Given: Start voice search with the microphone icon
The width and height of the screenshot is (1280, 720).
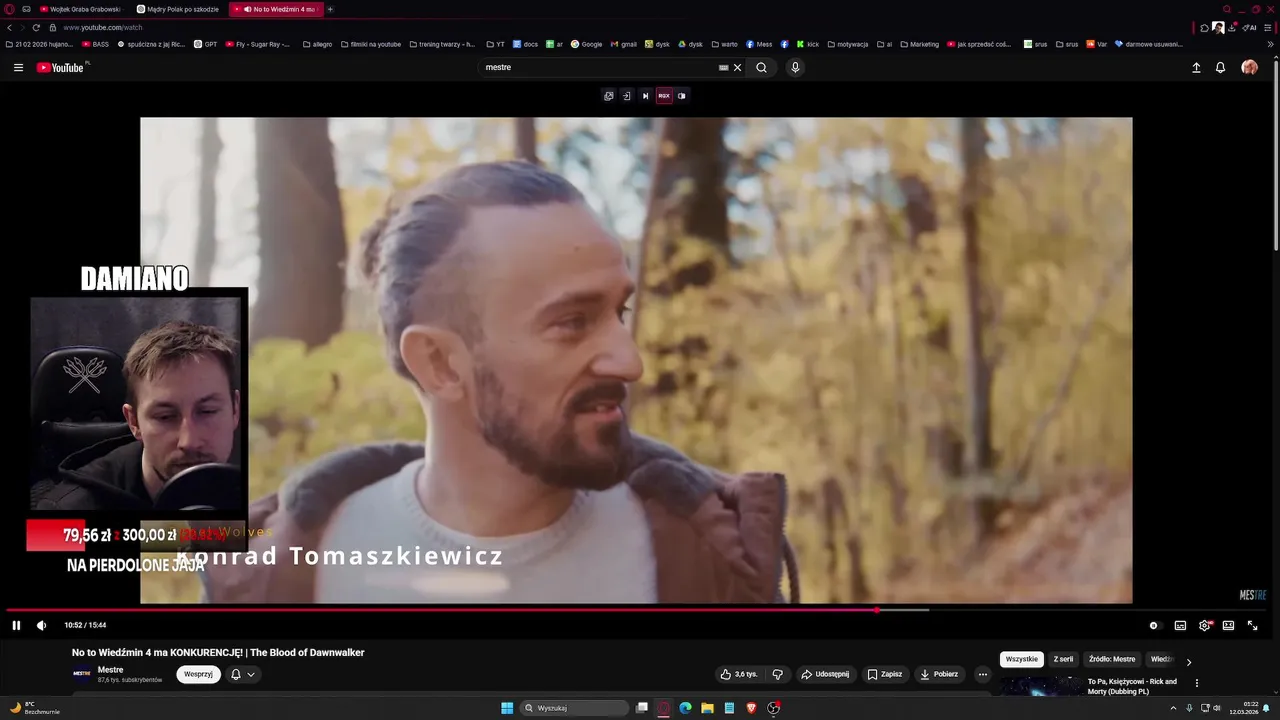Looking at the screenshot, I should [795, 68].
